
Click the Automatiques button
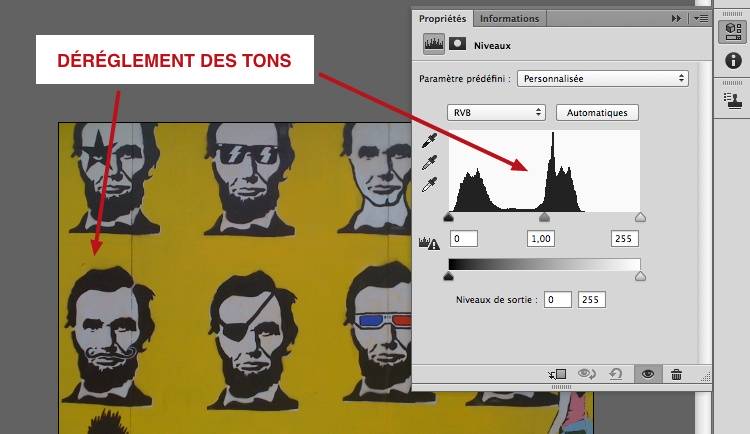(597, 112)
